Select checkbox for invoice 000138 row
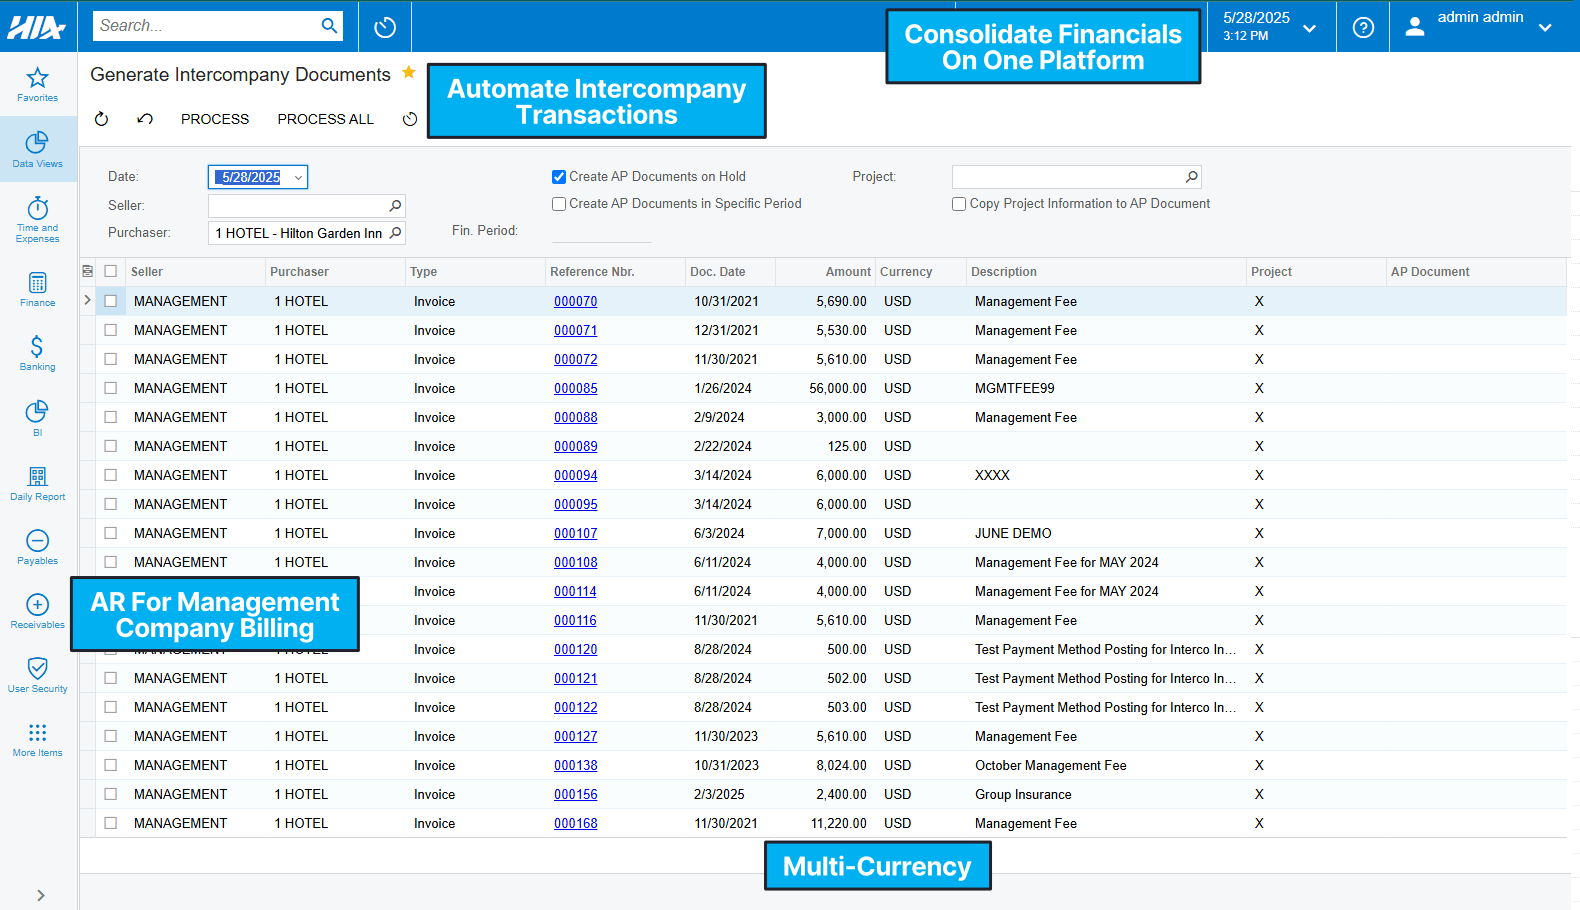 [111, 765]
